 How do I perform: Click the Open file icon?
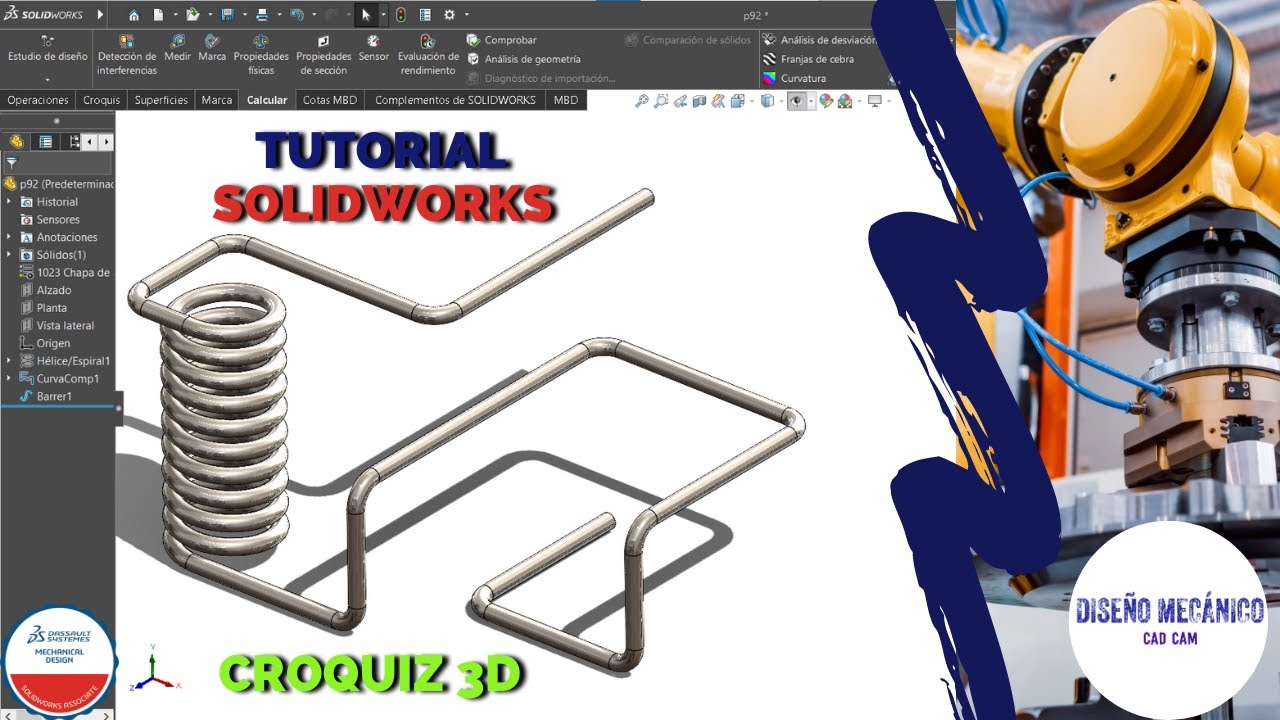(x=192, y=15)
